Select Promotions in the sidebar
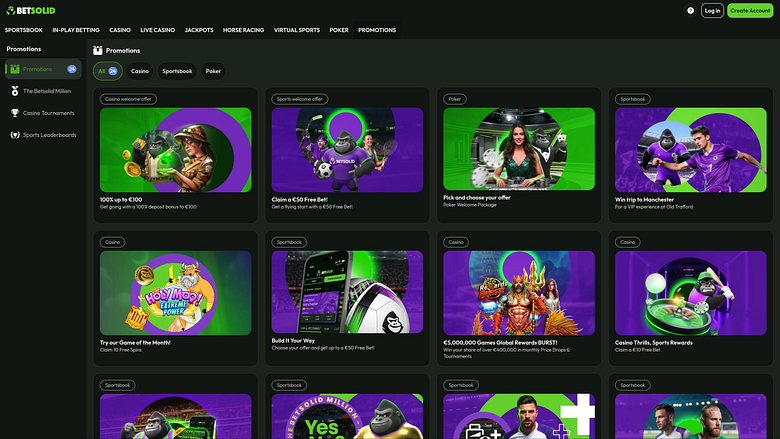 tap(43, 69)
